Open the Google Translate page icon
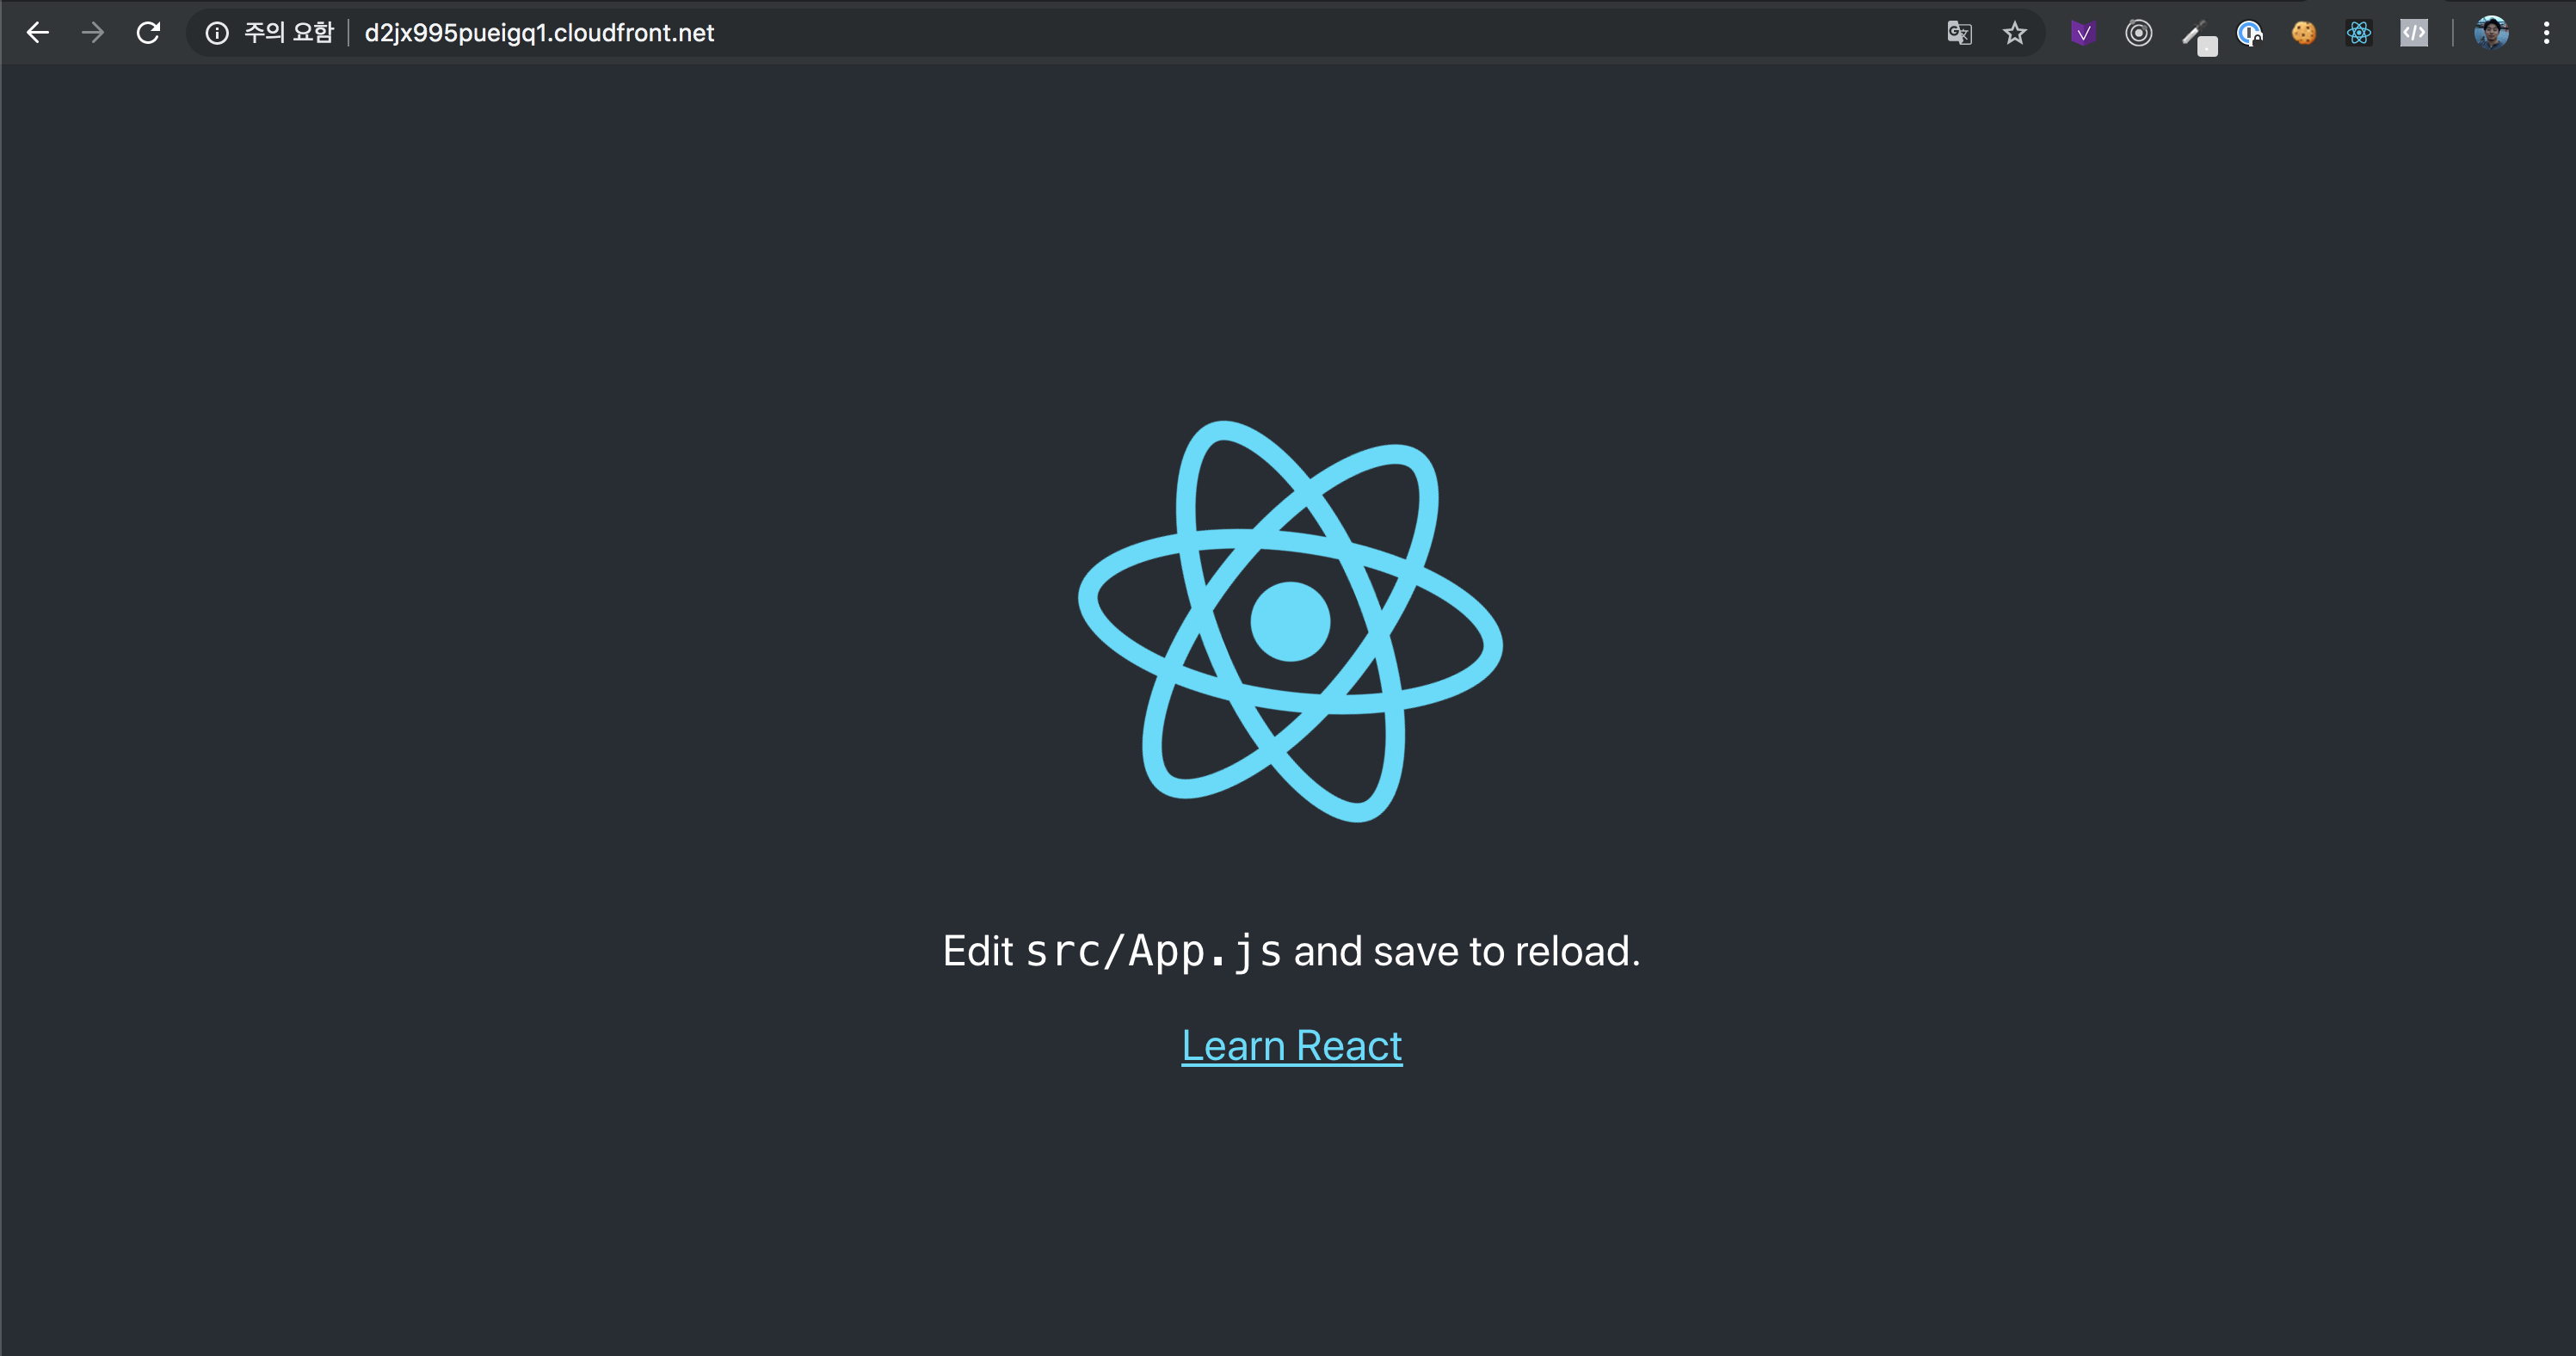Viewport: 2576px width, 1356px height. point(1959,33)
